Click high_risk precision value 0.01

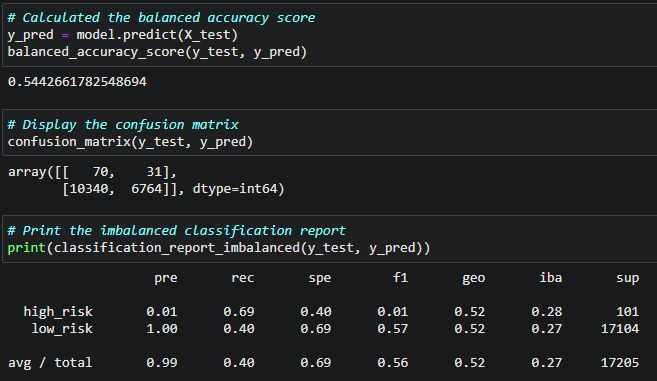[162, 312]
